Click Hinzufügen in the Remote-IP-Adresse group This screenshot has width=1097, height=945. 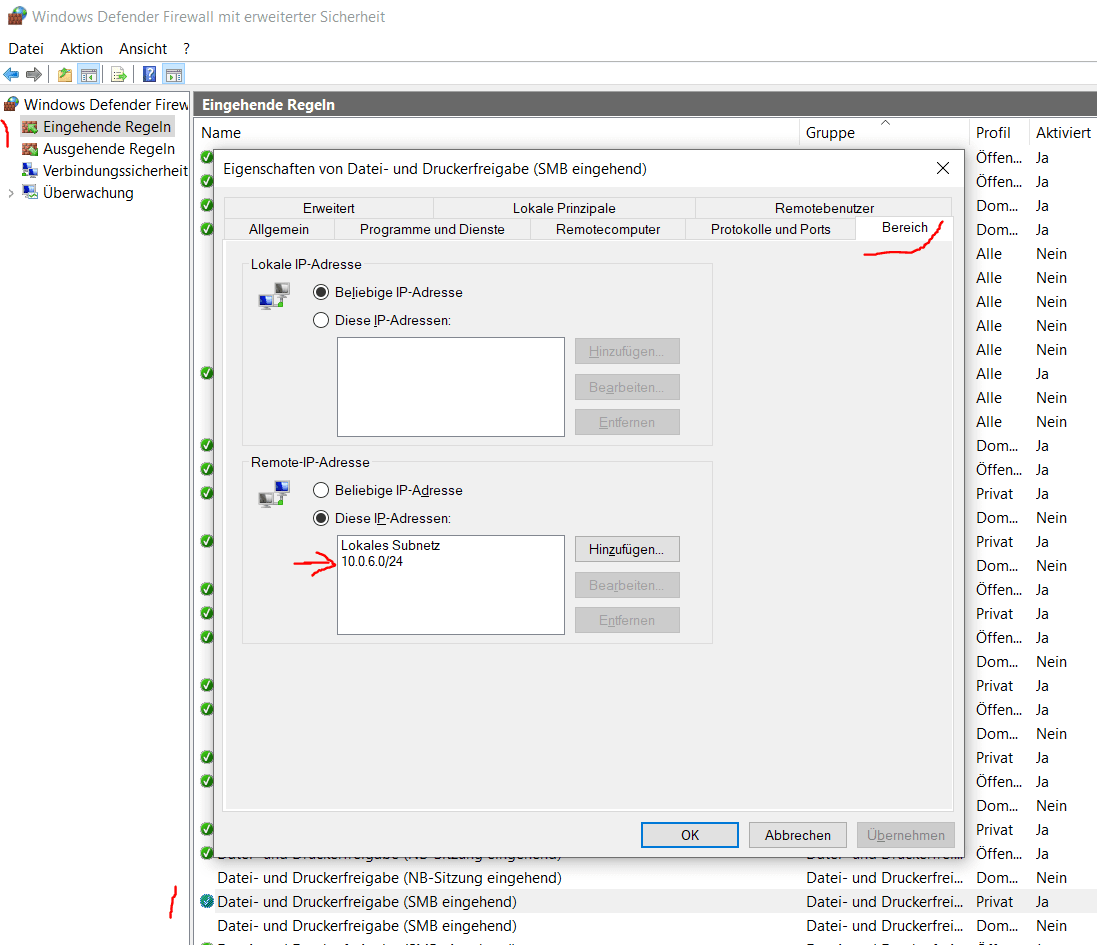(627, 549)
